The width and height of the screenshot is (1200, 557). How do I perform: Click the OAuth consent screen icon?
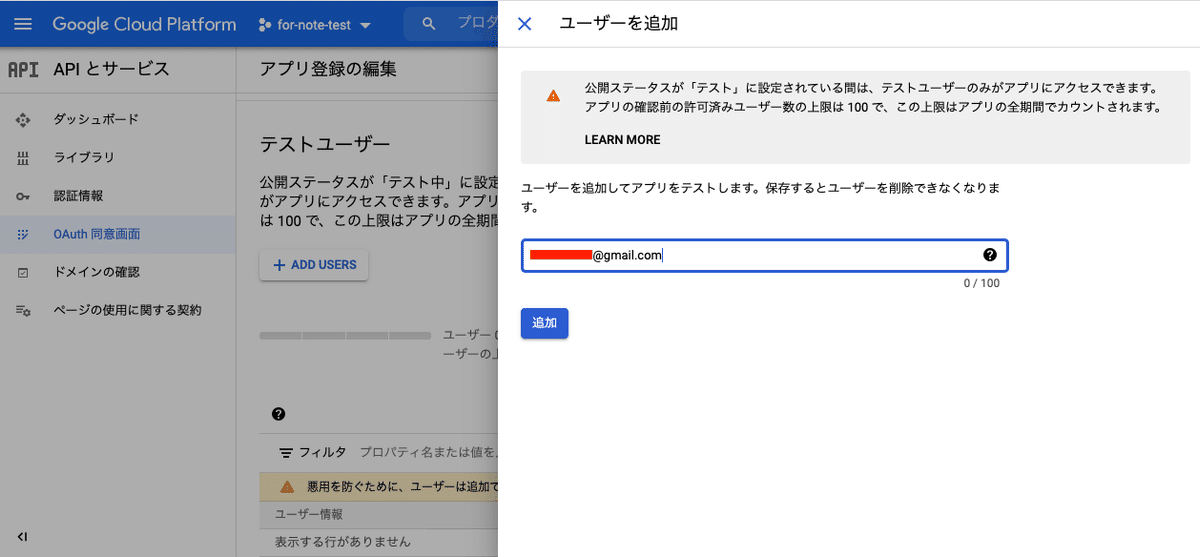23,234
